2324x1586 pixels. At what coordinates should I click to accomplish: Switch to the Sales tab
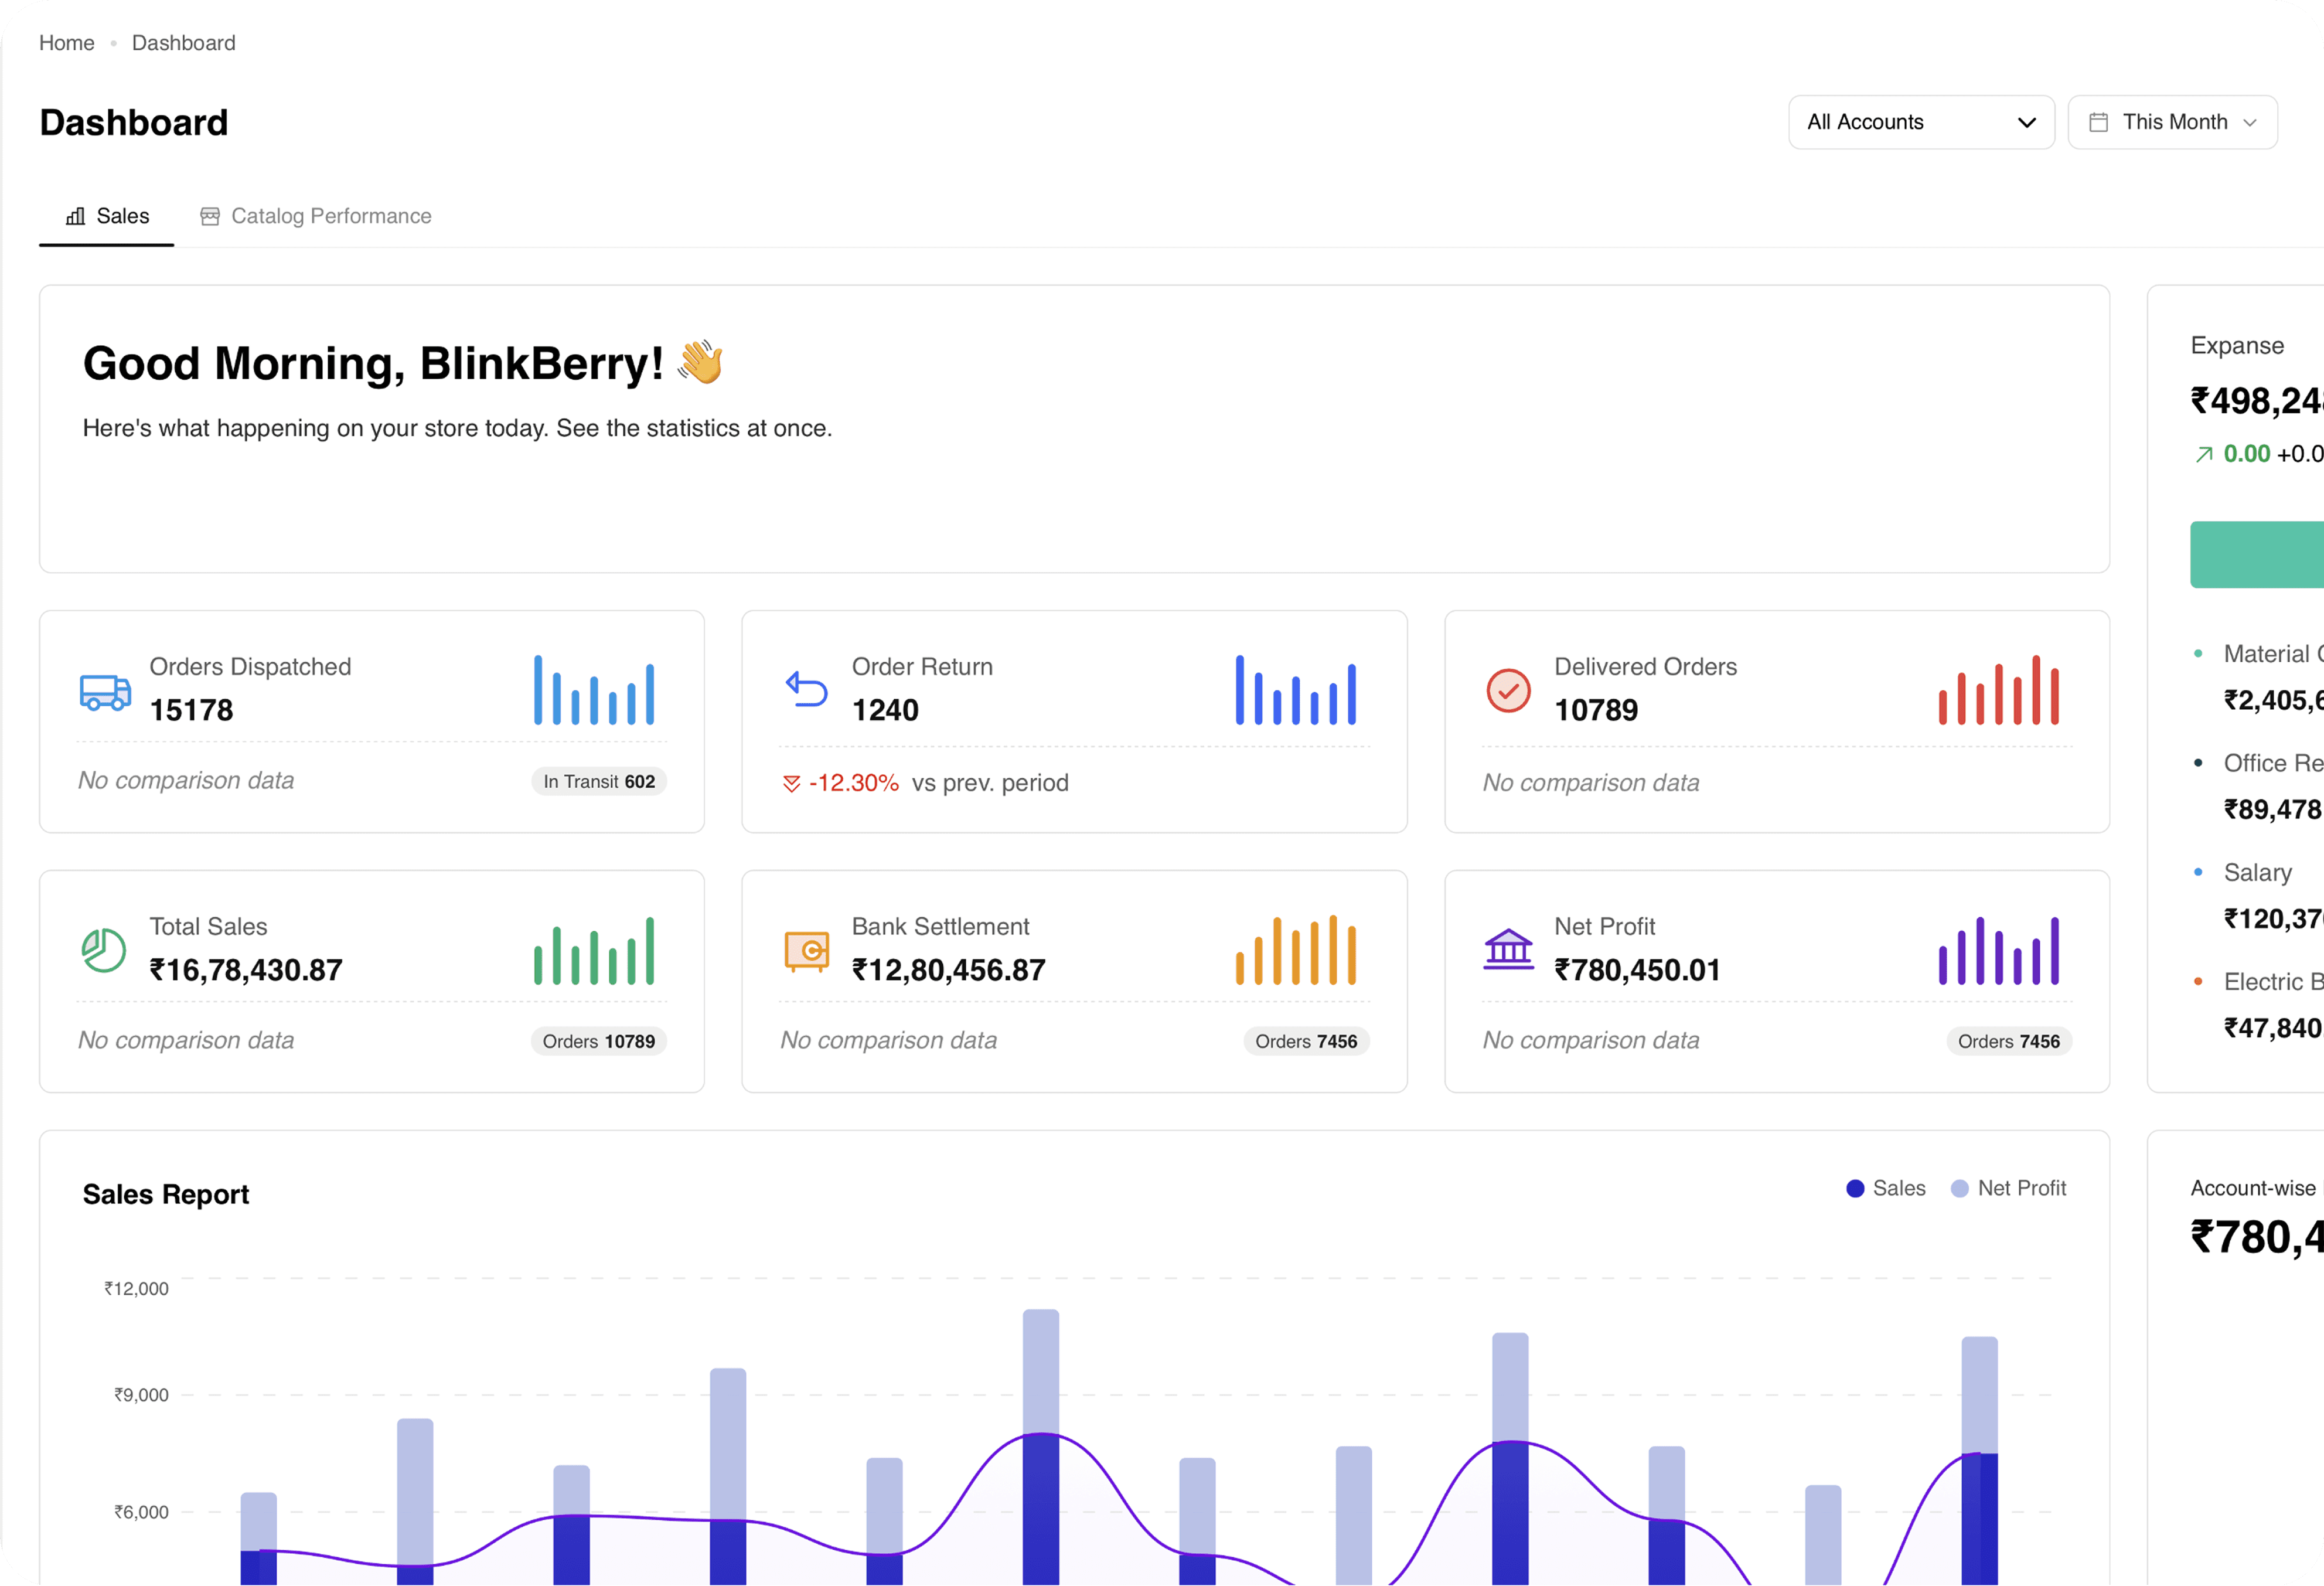click(x=107, y=216)
